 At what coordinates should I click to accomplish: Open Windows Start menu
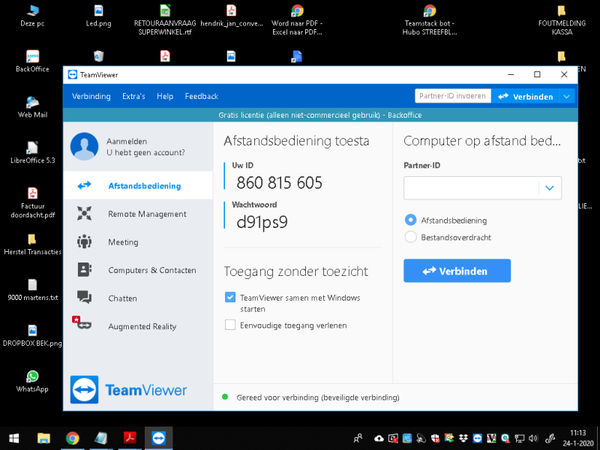(x=14, y=438)
